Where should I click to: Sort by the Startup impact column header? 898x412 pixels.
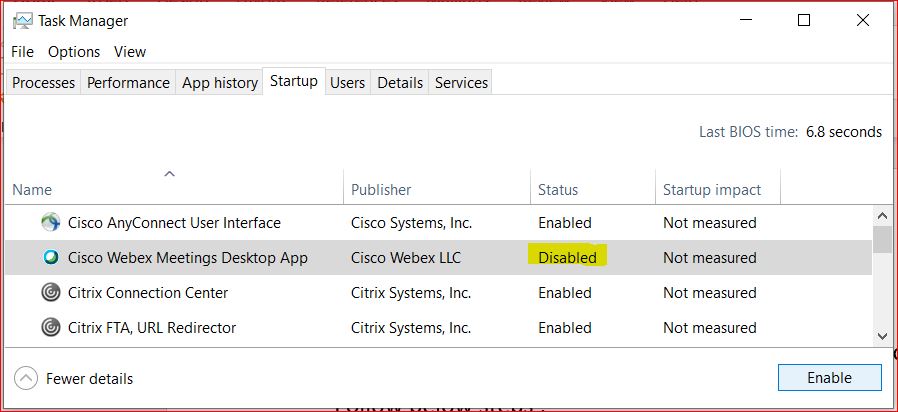pyautogui.click(x=712, y=190)
